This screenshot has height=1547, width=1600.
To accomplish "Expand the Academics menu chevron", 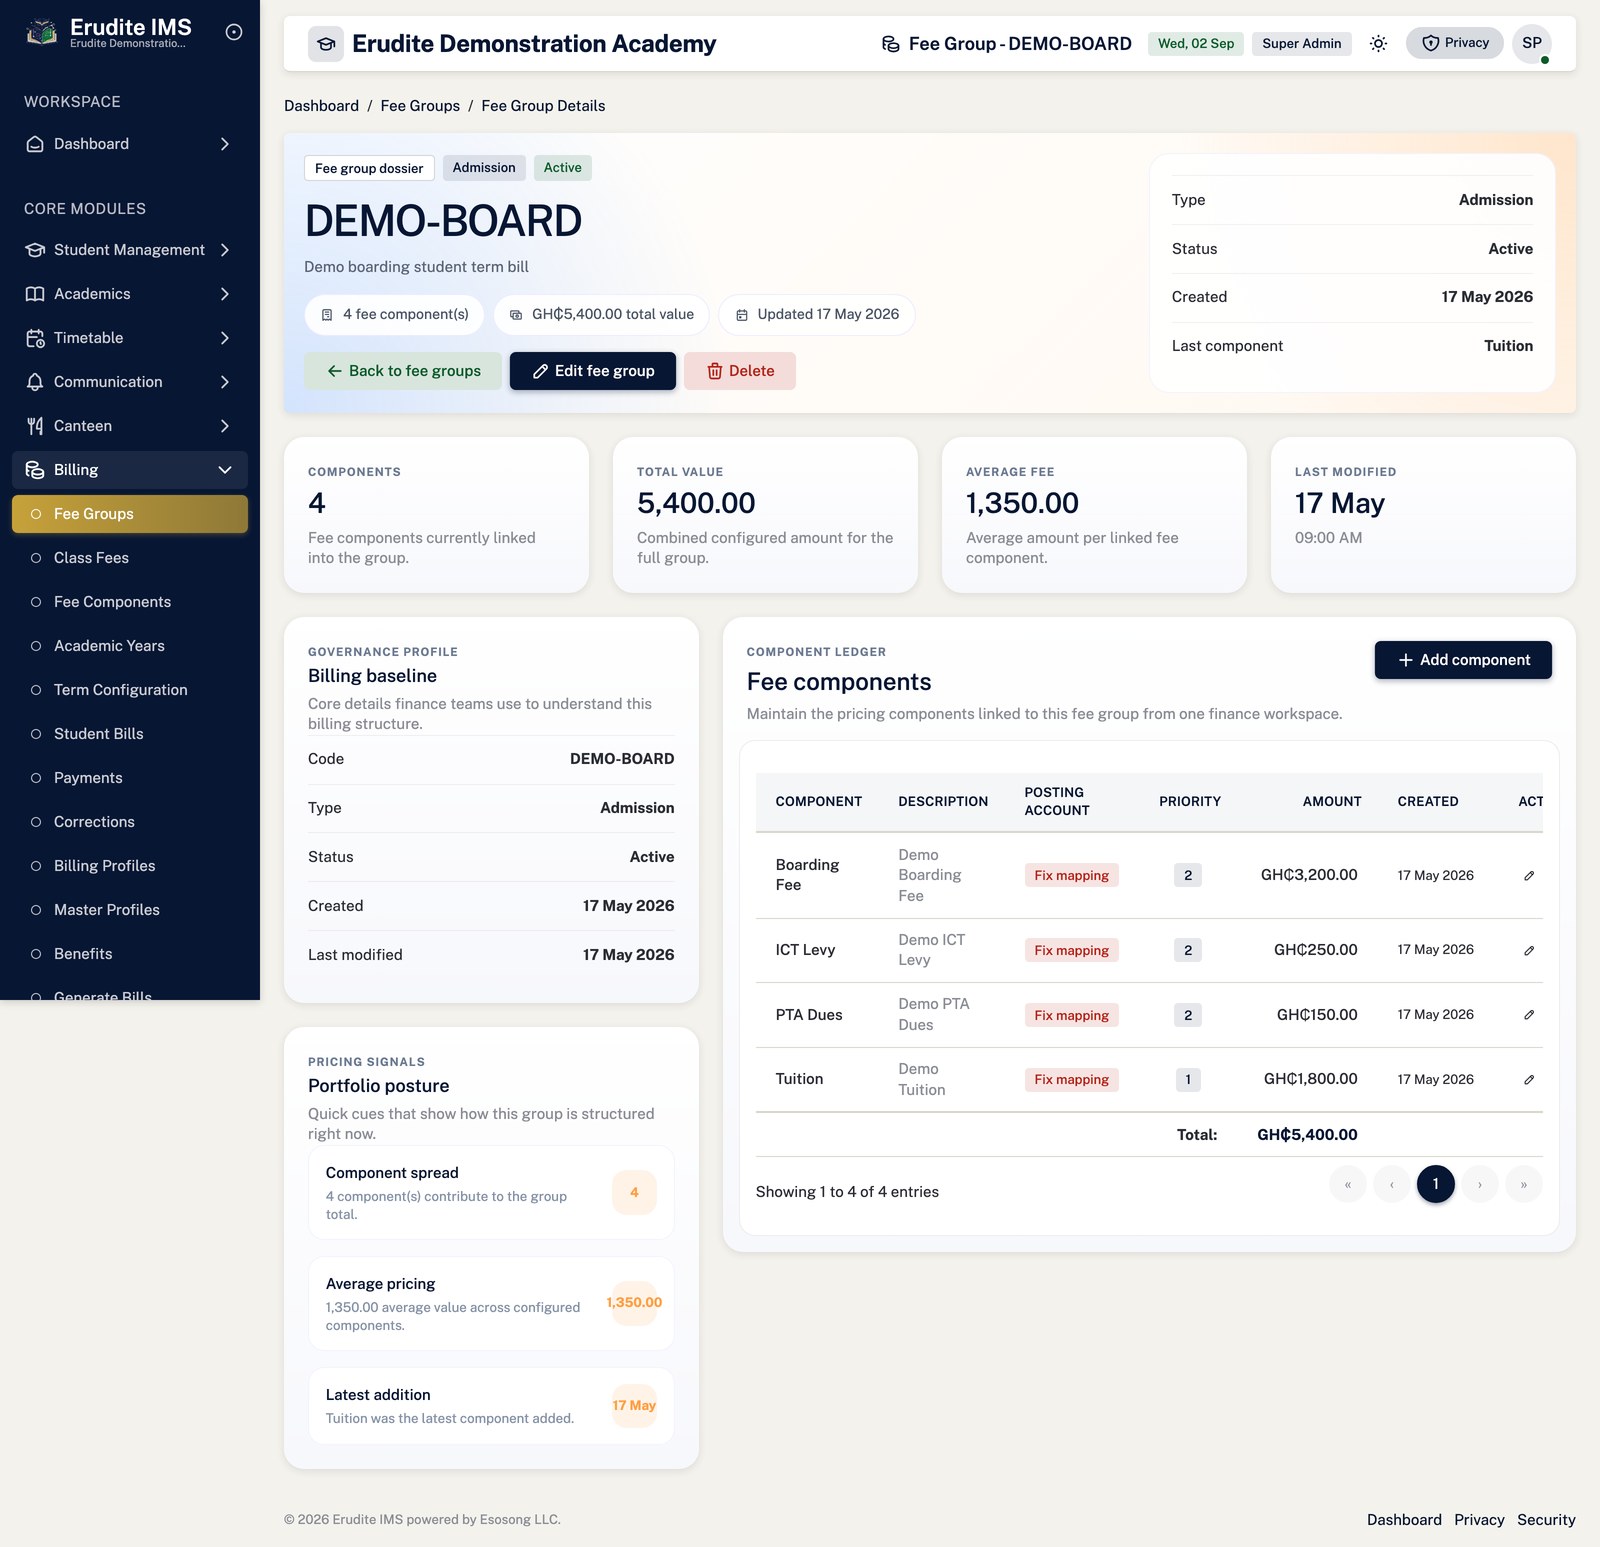I will [225, 294].
